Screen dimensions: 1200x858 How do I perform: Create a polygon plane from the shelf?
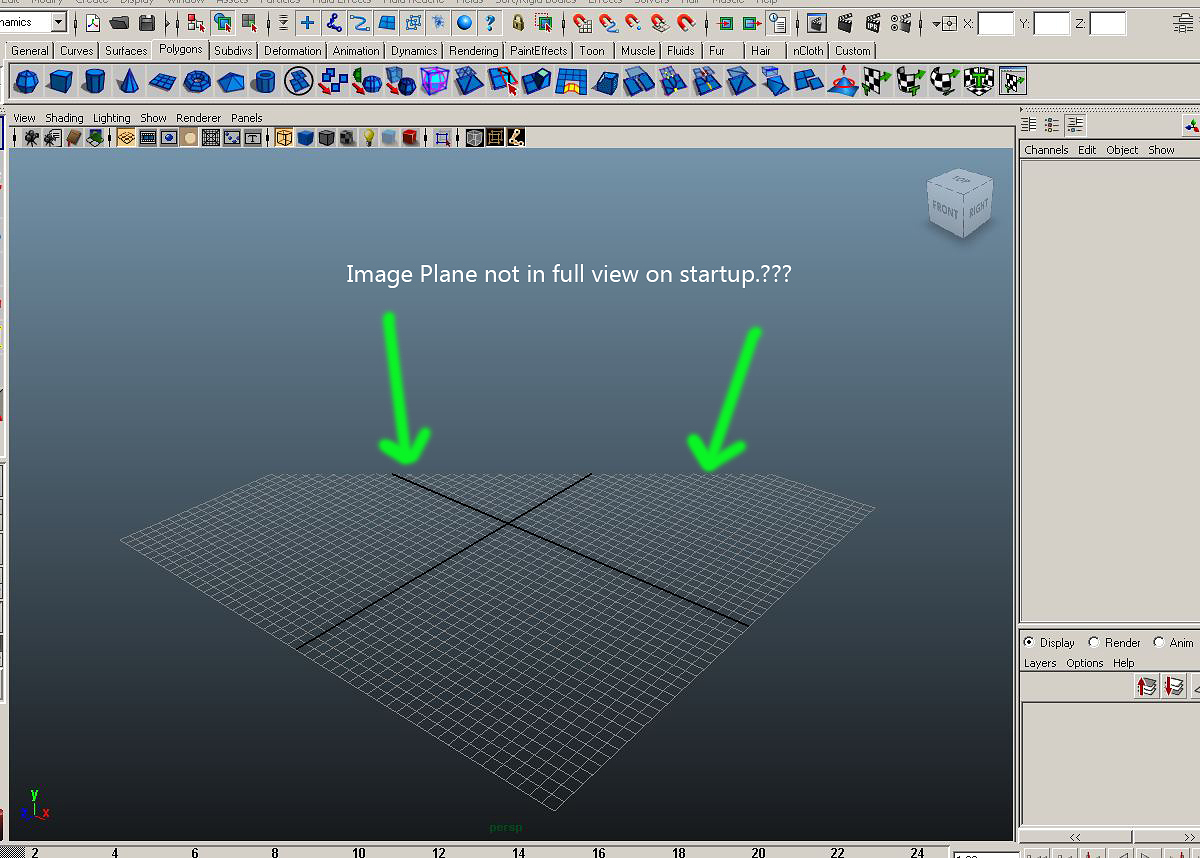click(163, 81)
